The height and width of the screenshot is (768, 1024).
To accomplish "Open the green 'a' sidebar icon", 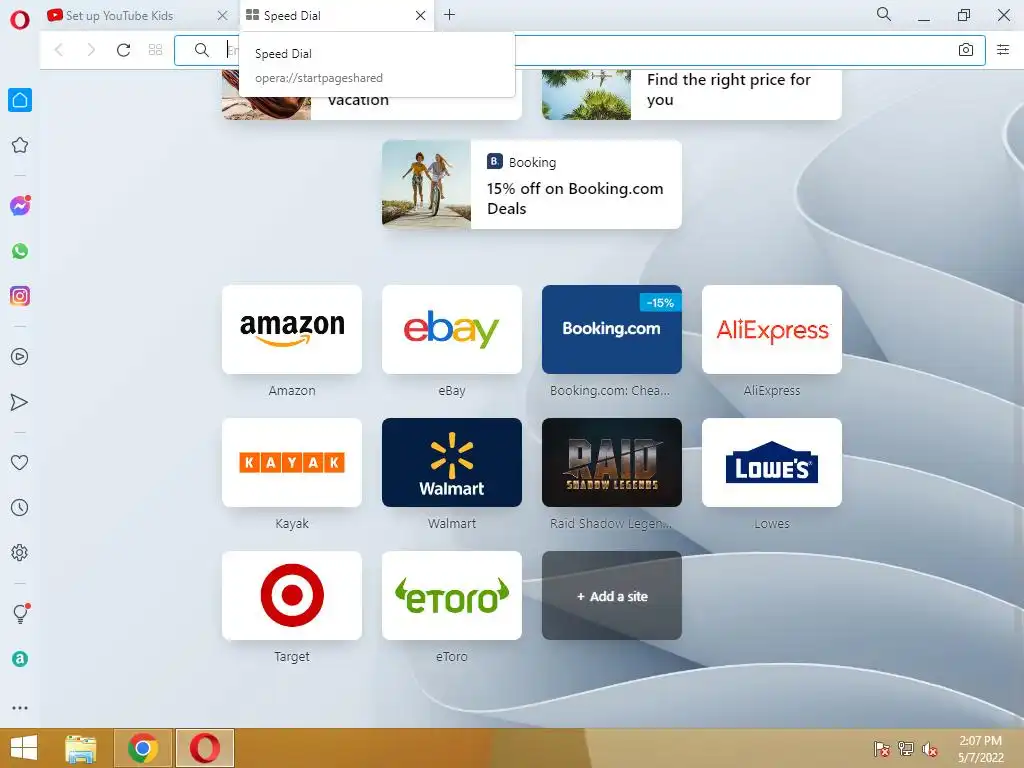I will 20,659.
